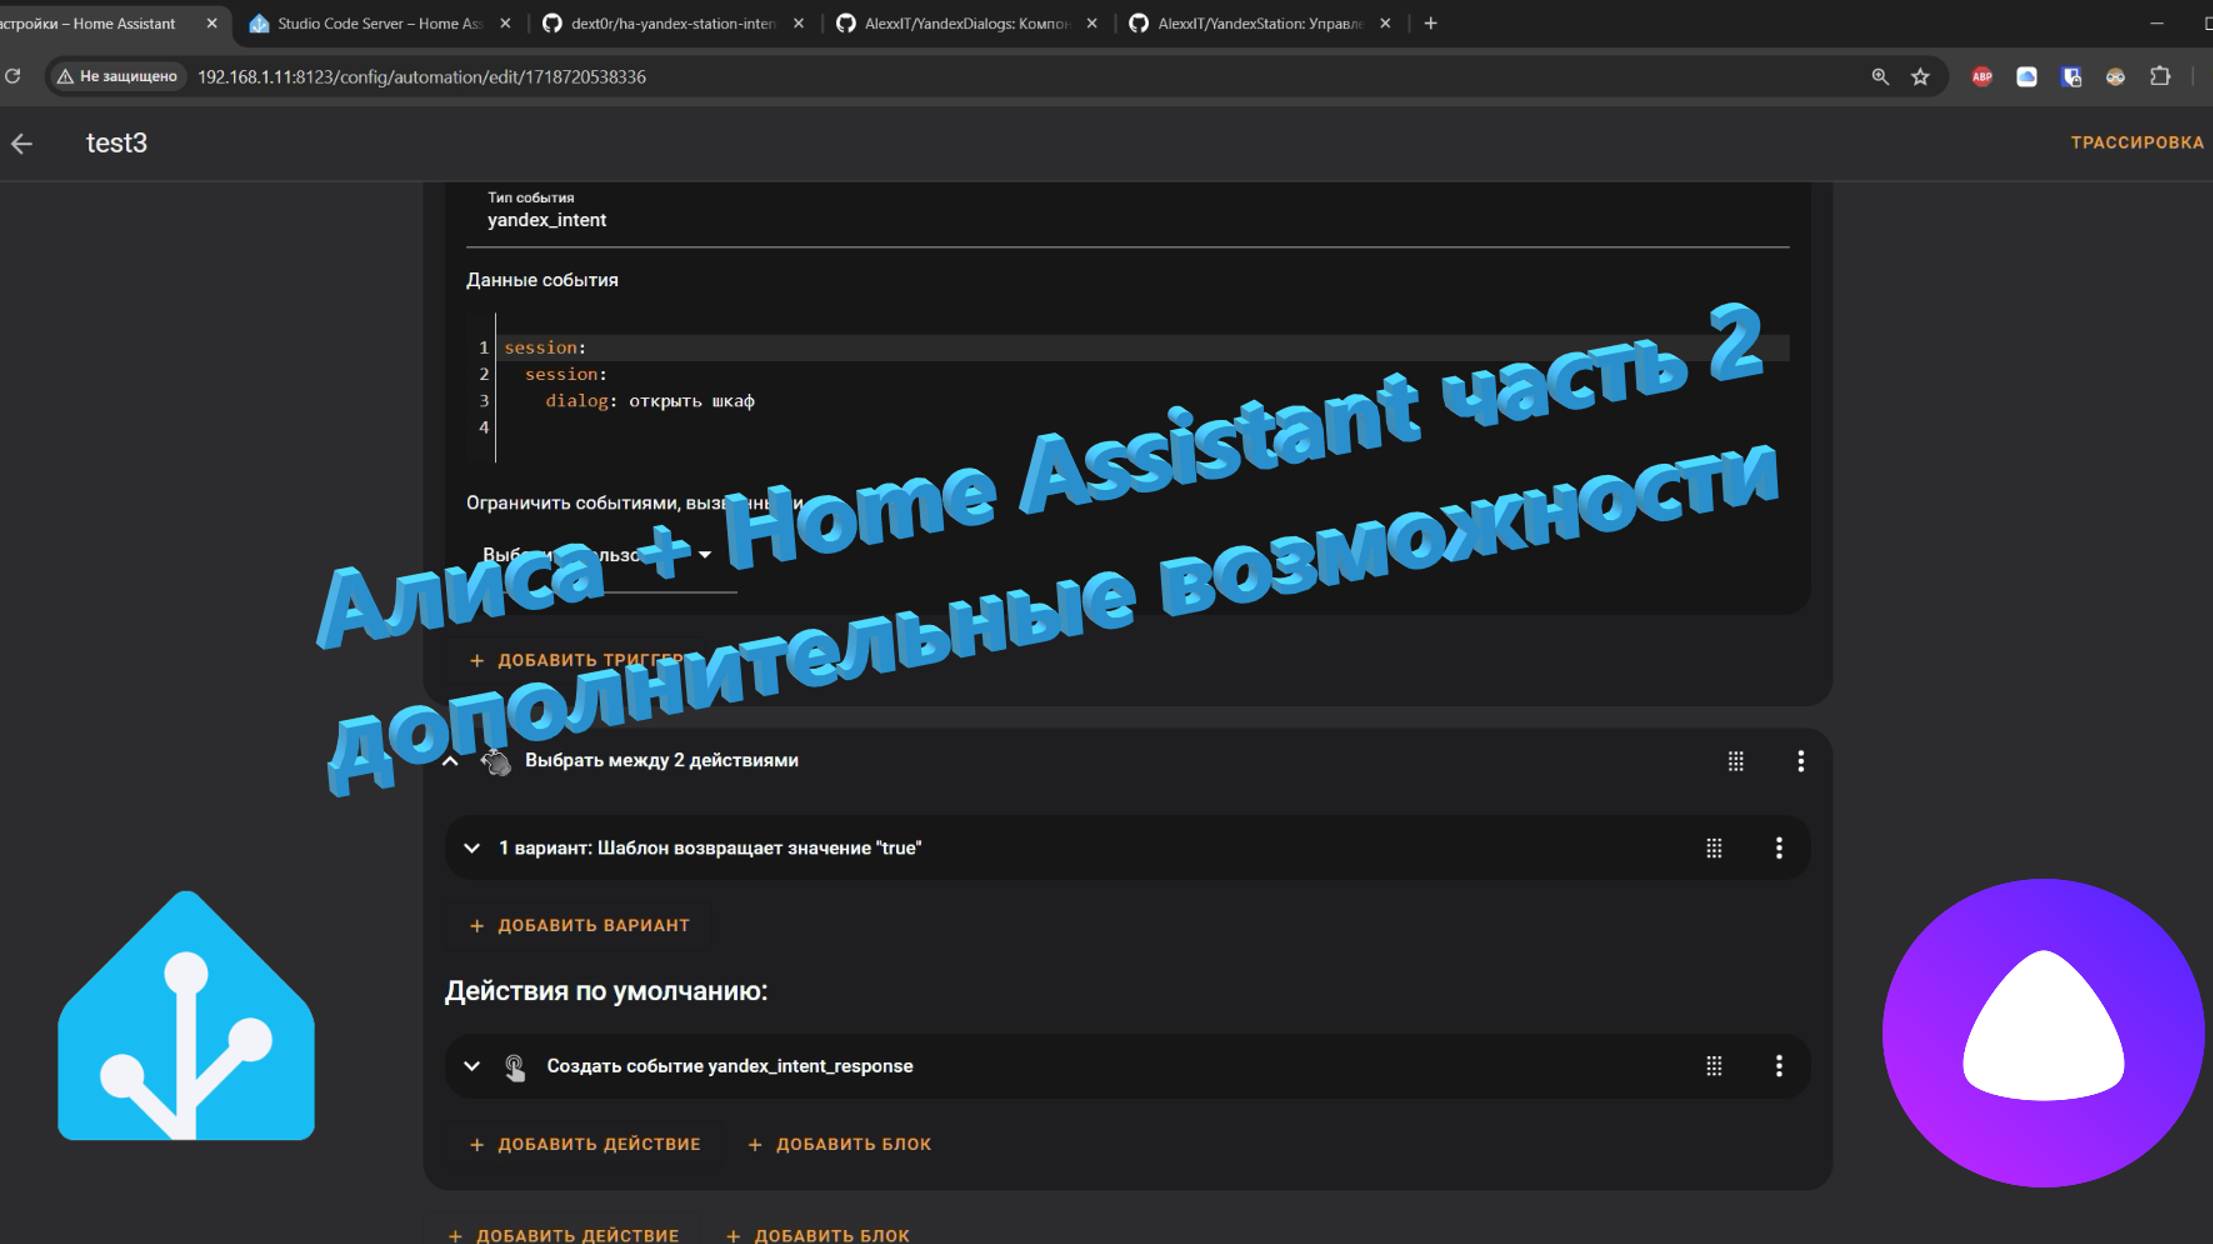
Task: Open browser extensions puzzle icon
Action: tap(2160, 77)
